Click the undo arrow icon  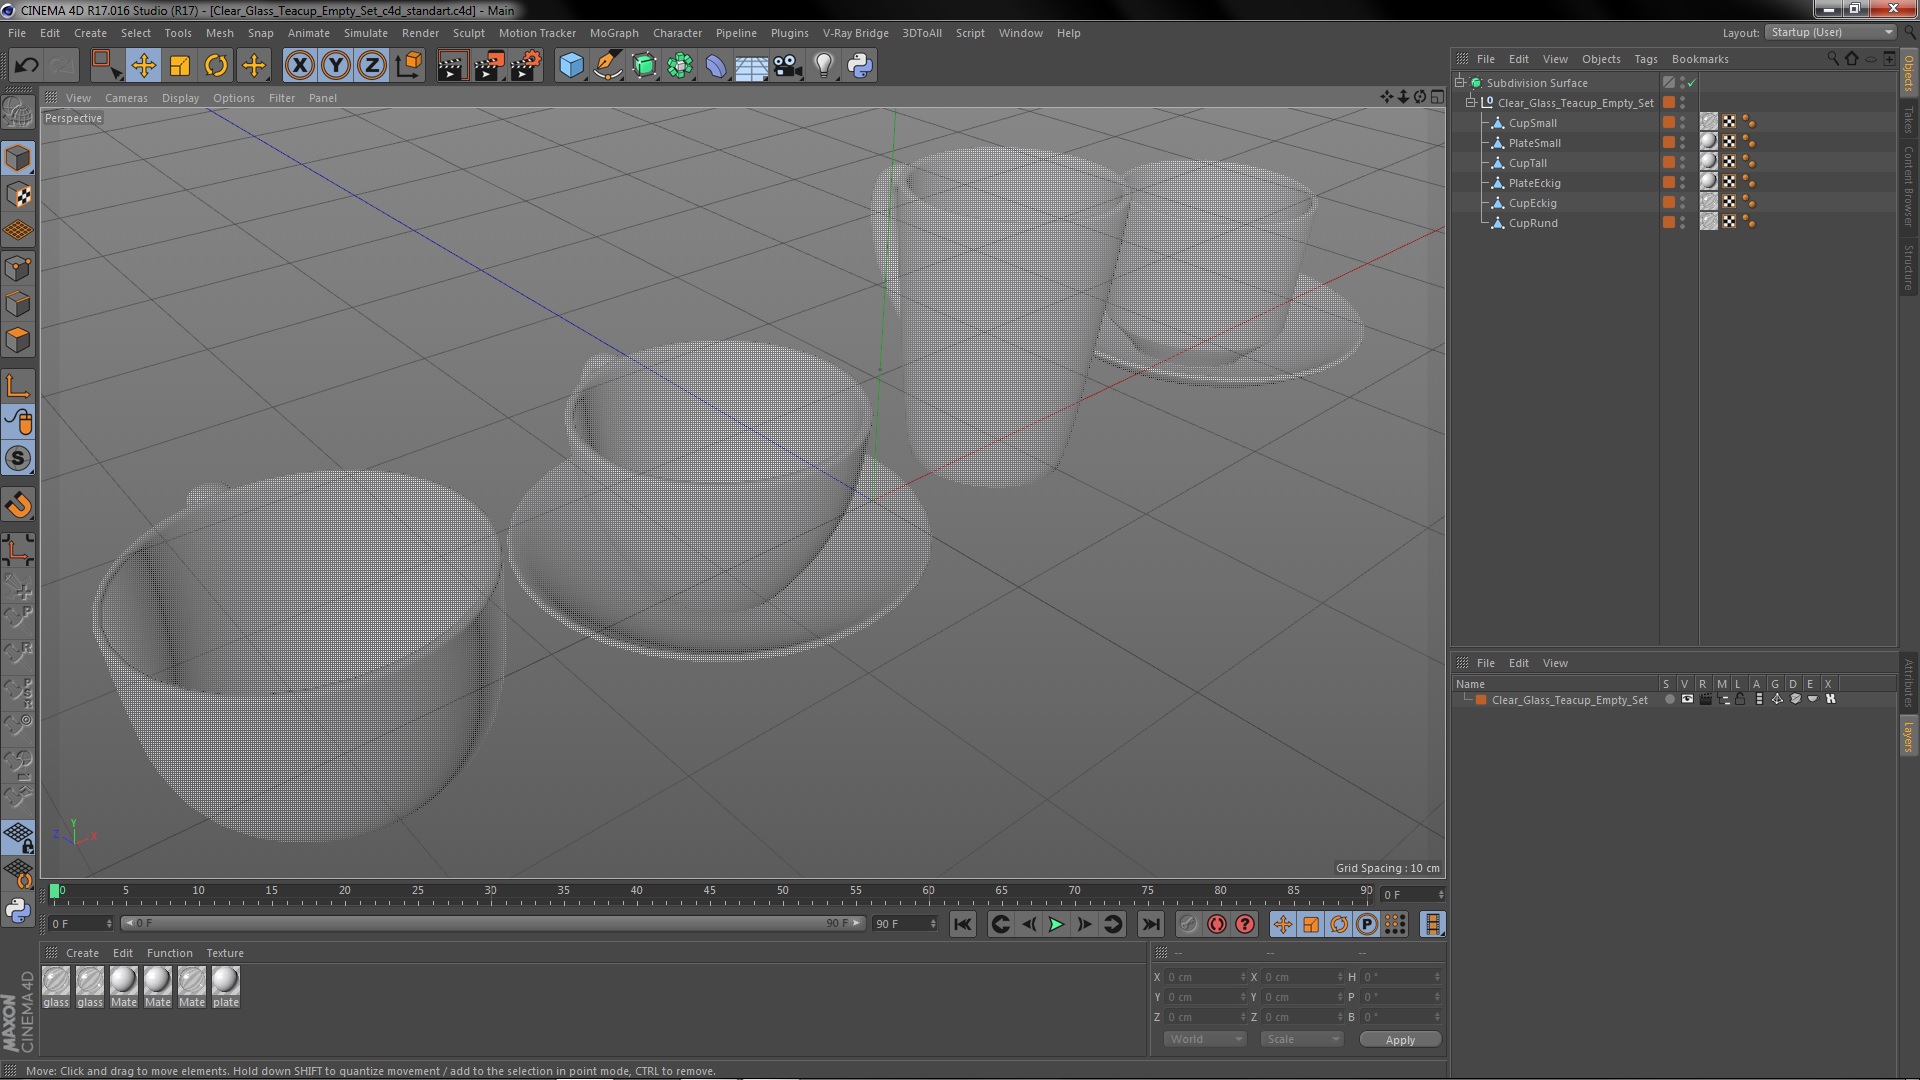(26, 66)
